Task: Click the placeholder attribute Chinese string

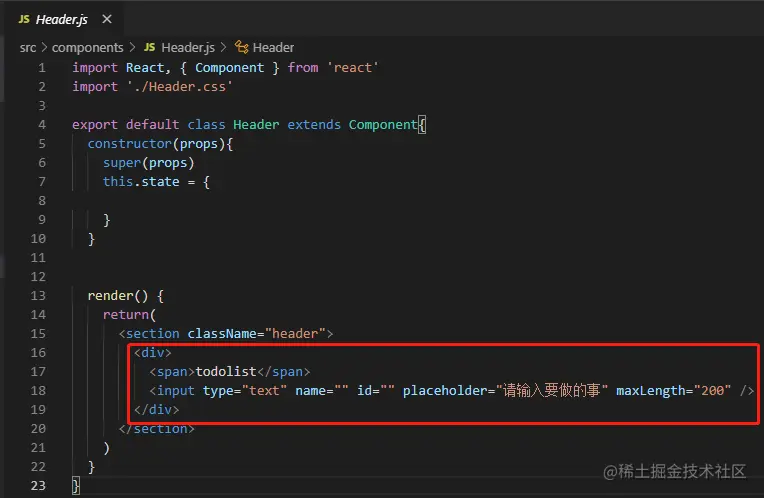Action: point(552,391)
